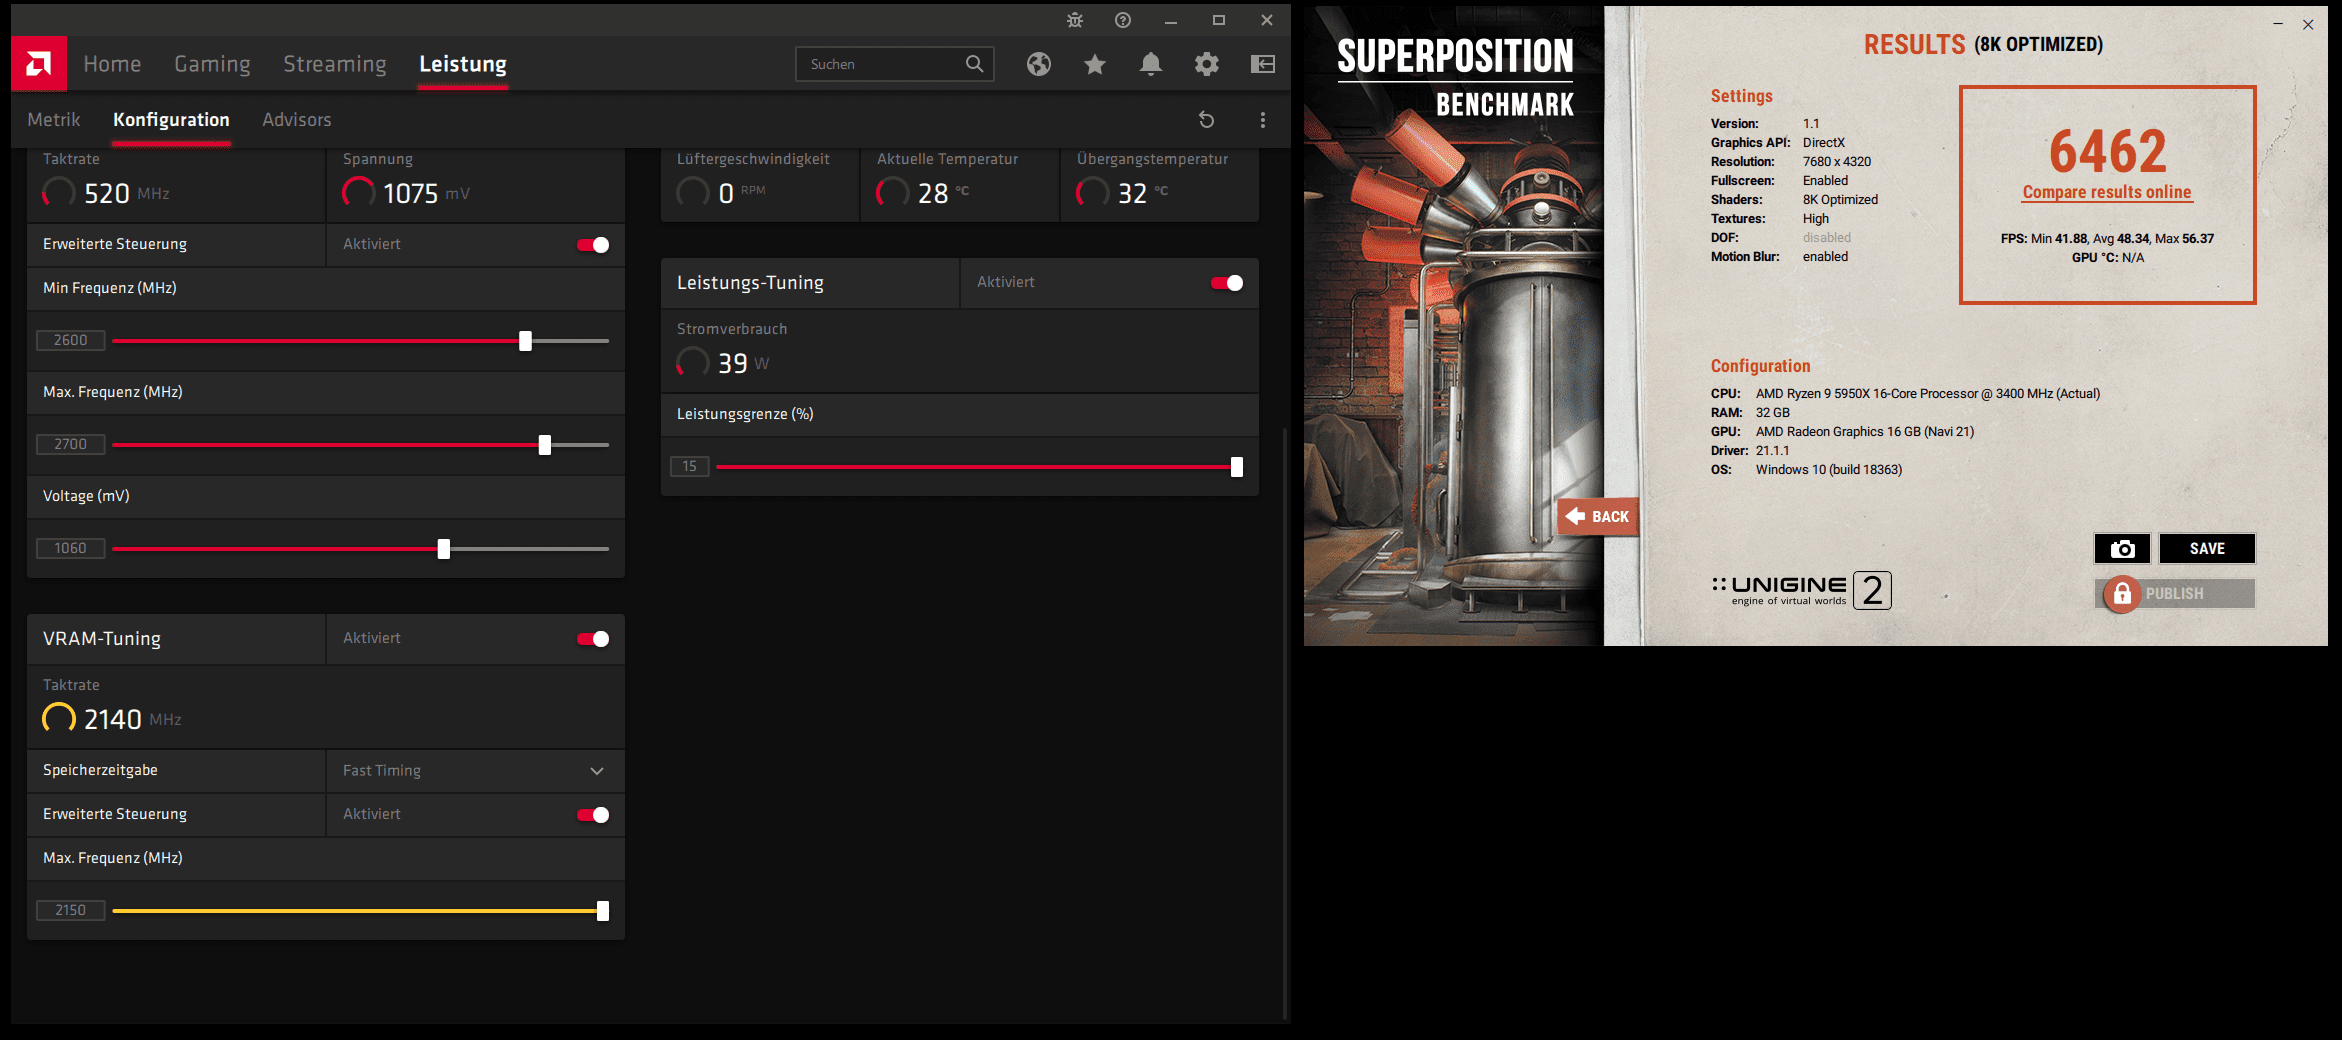This screenshot has width=2342, height=1040.
Task: Toggle GPU Erweiterte Steuerung switch
Action: click(x=593, y=245)
